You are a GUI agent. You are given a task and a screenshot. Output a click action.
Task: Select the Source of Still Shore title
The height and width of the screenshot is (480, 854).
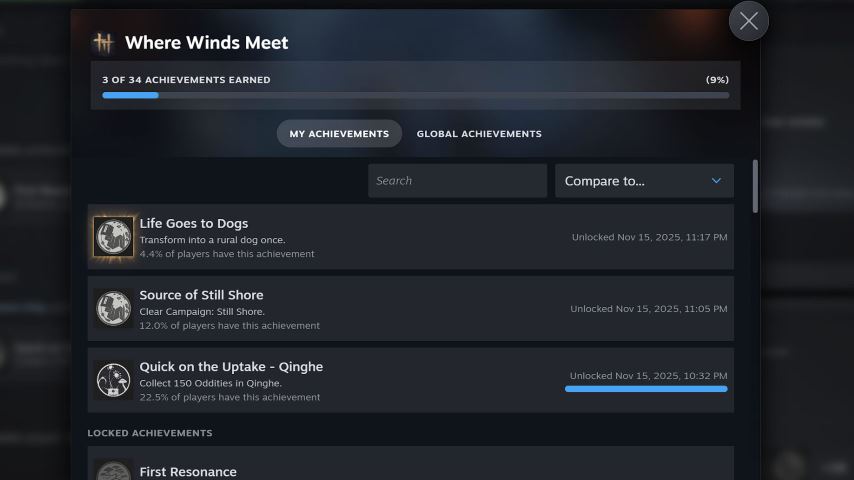pyautogui.click(x=201, y=295)
